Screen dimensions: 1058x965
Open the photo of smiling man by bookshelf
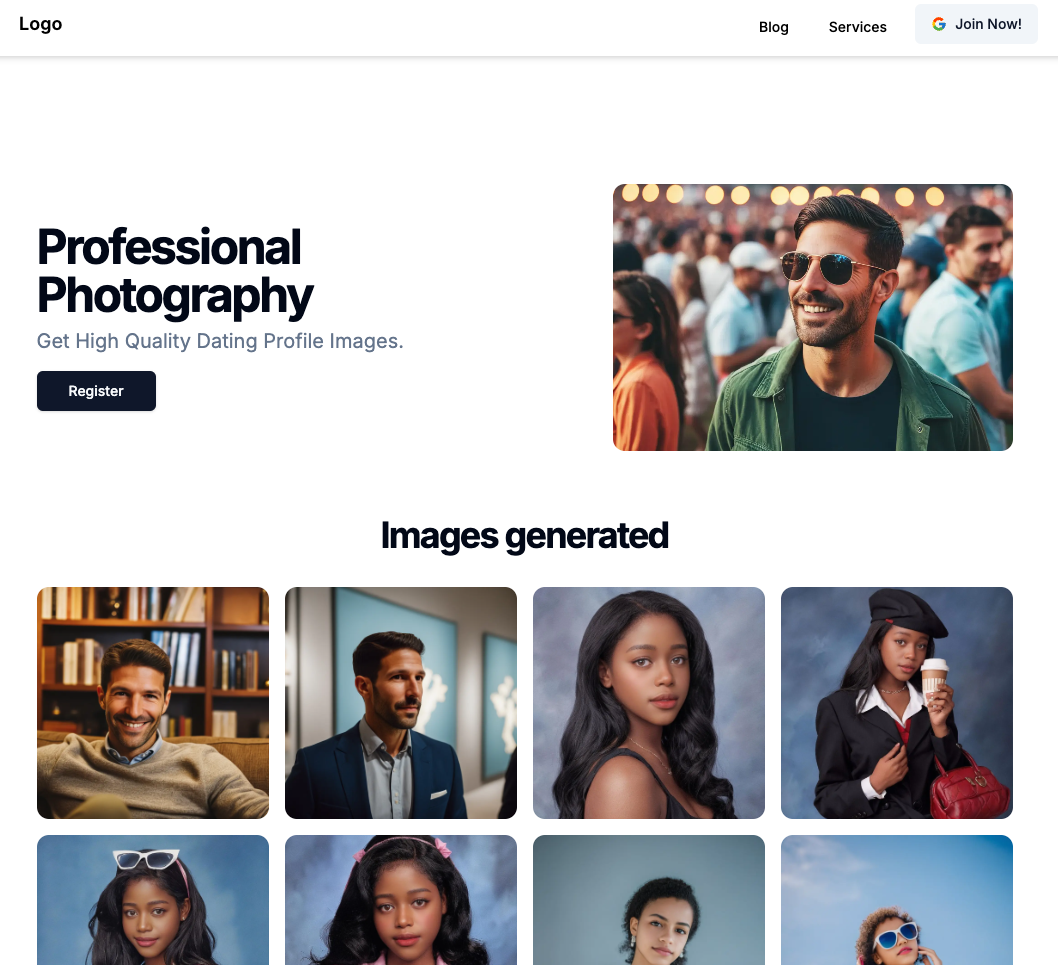153,703
